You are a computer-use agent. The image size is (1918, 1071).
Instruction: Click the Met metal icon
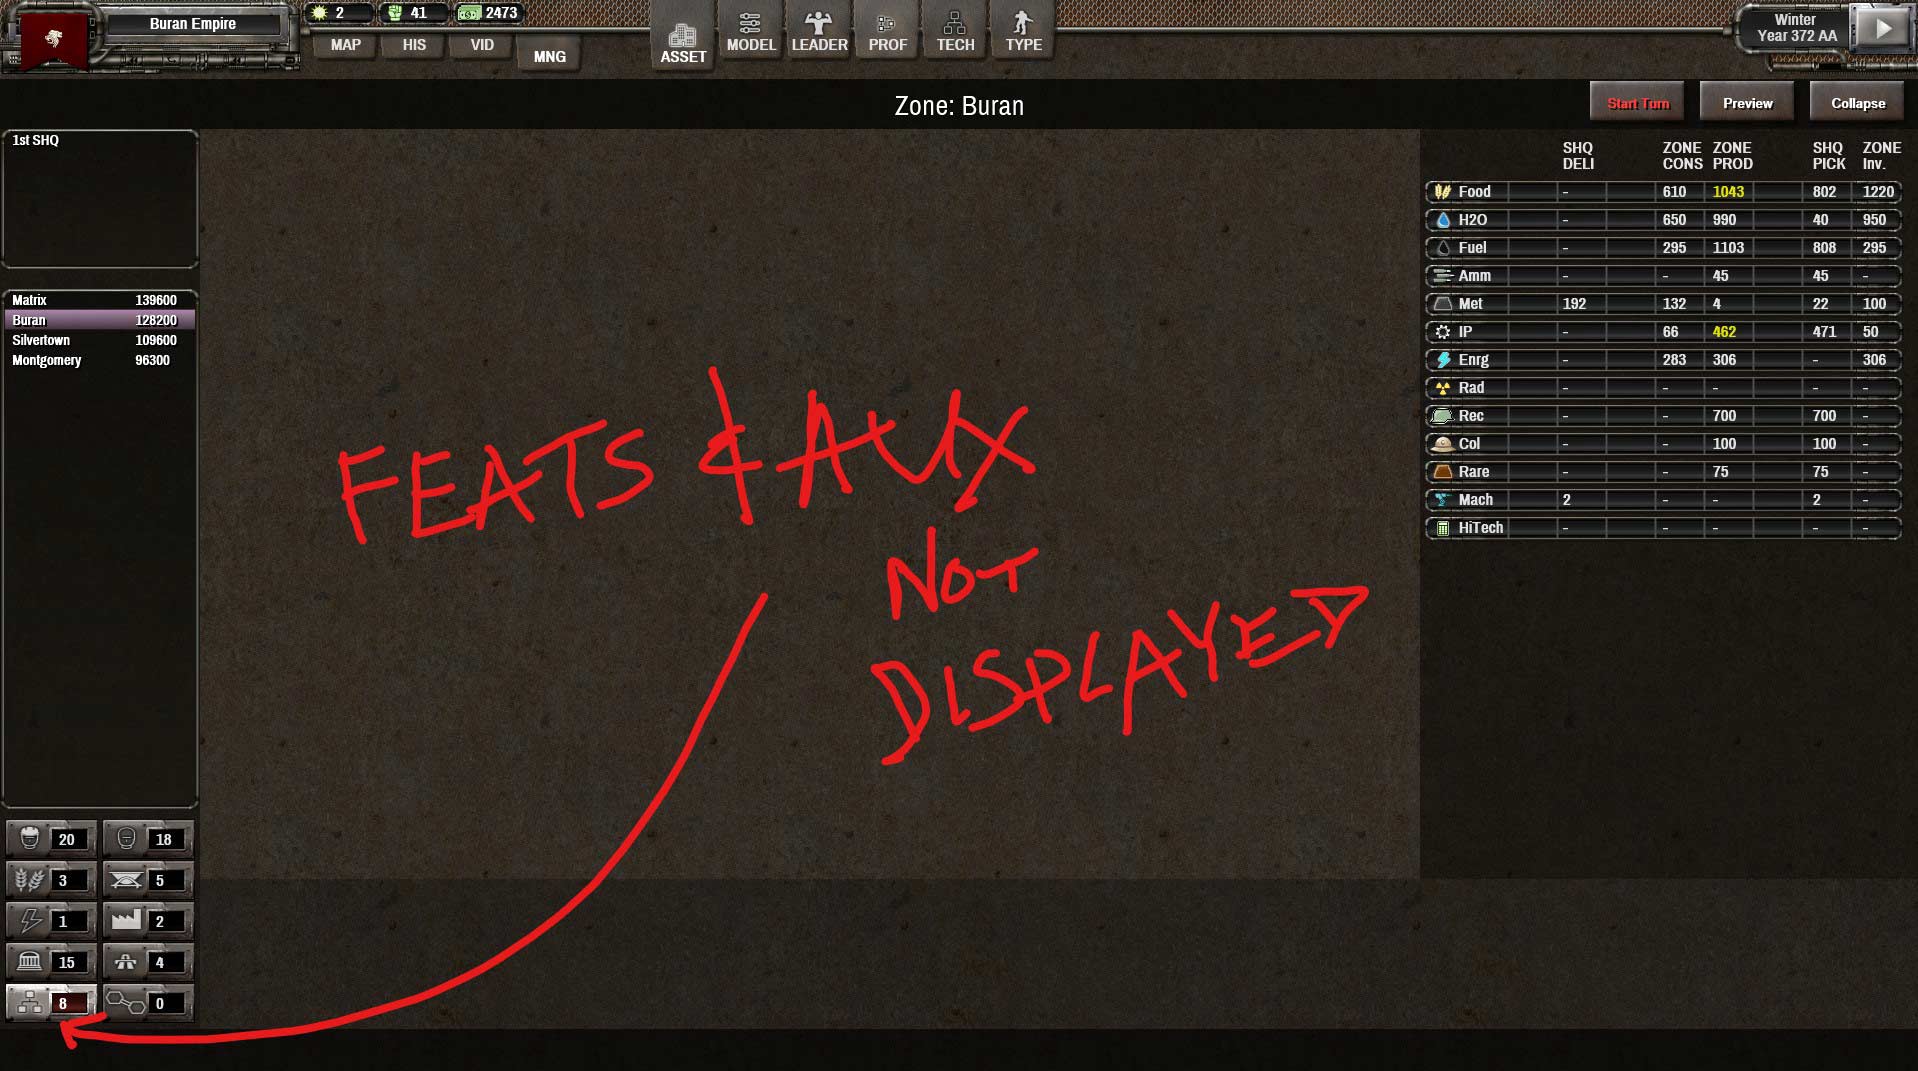click(x=1442, y=303)
